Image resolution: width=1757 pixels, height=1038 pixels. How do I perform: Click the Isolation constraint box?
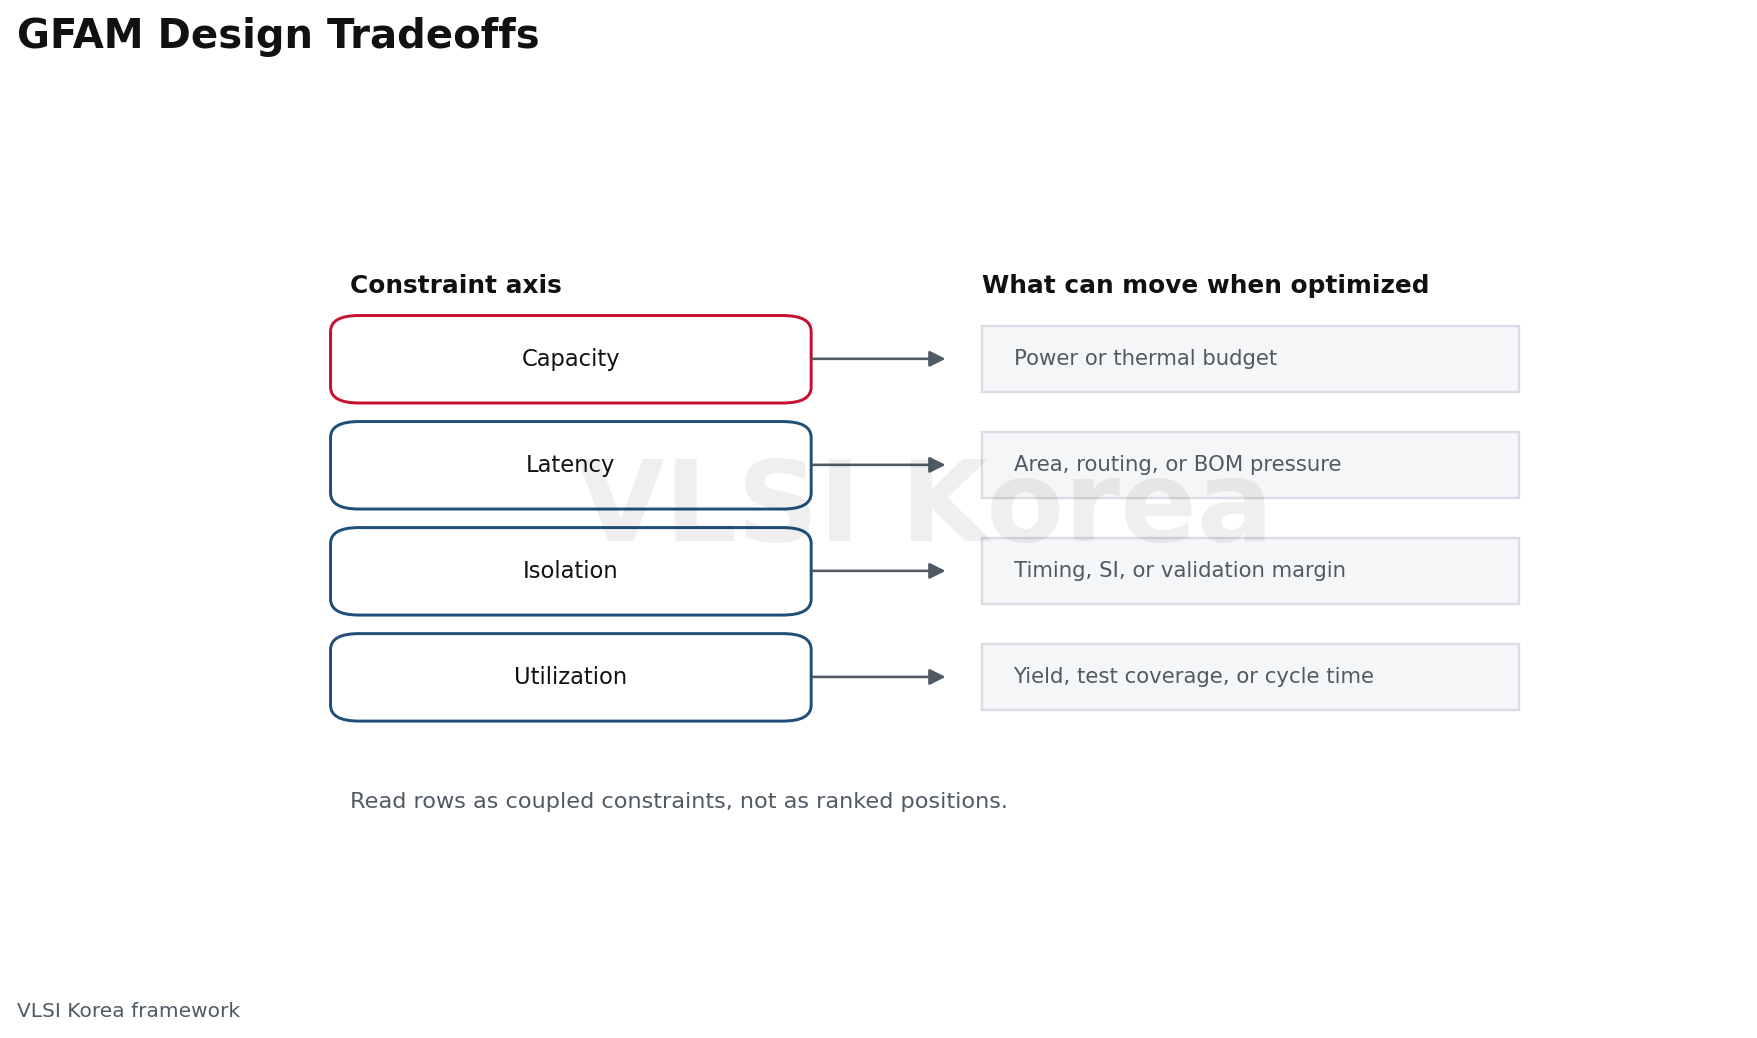coord(570,571)
